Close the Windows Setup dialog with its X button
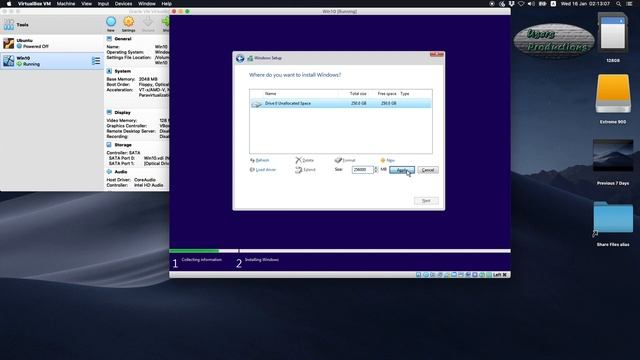Viewport: 640px width, 360px height. [x=436, y=54]
